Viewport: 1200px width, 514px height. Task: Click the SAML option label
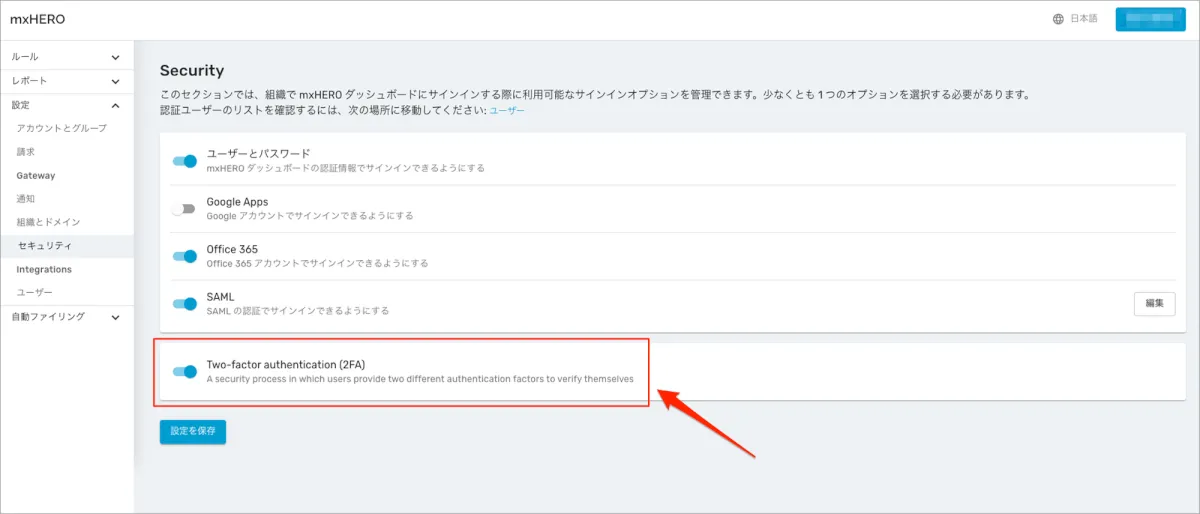[x=220, y=297]
